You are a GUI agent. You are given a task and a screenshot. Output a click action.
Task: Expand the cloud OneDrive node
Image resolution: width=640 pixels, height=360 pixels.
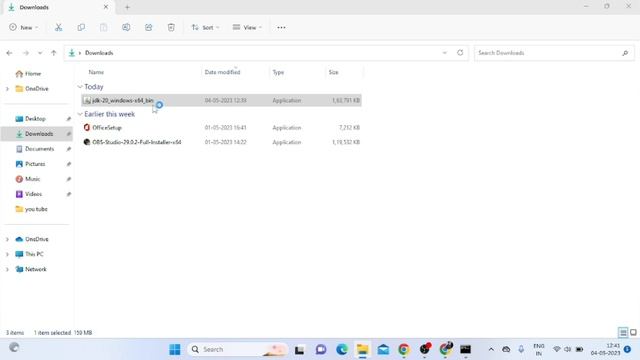pyautogui.click(x=7, y=239)
